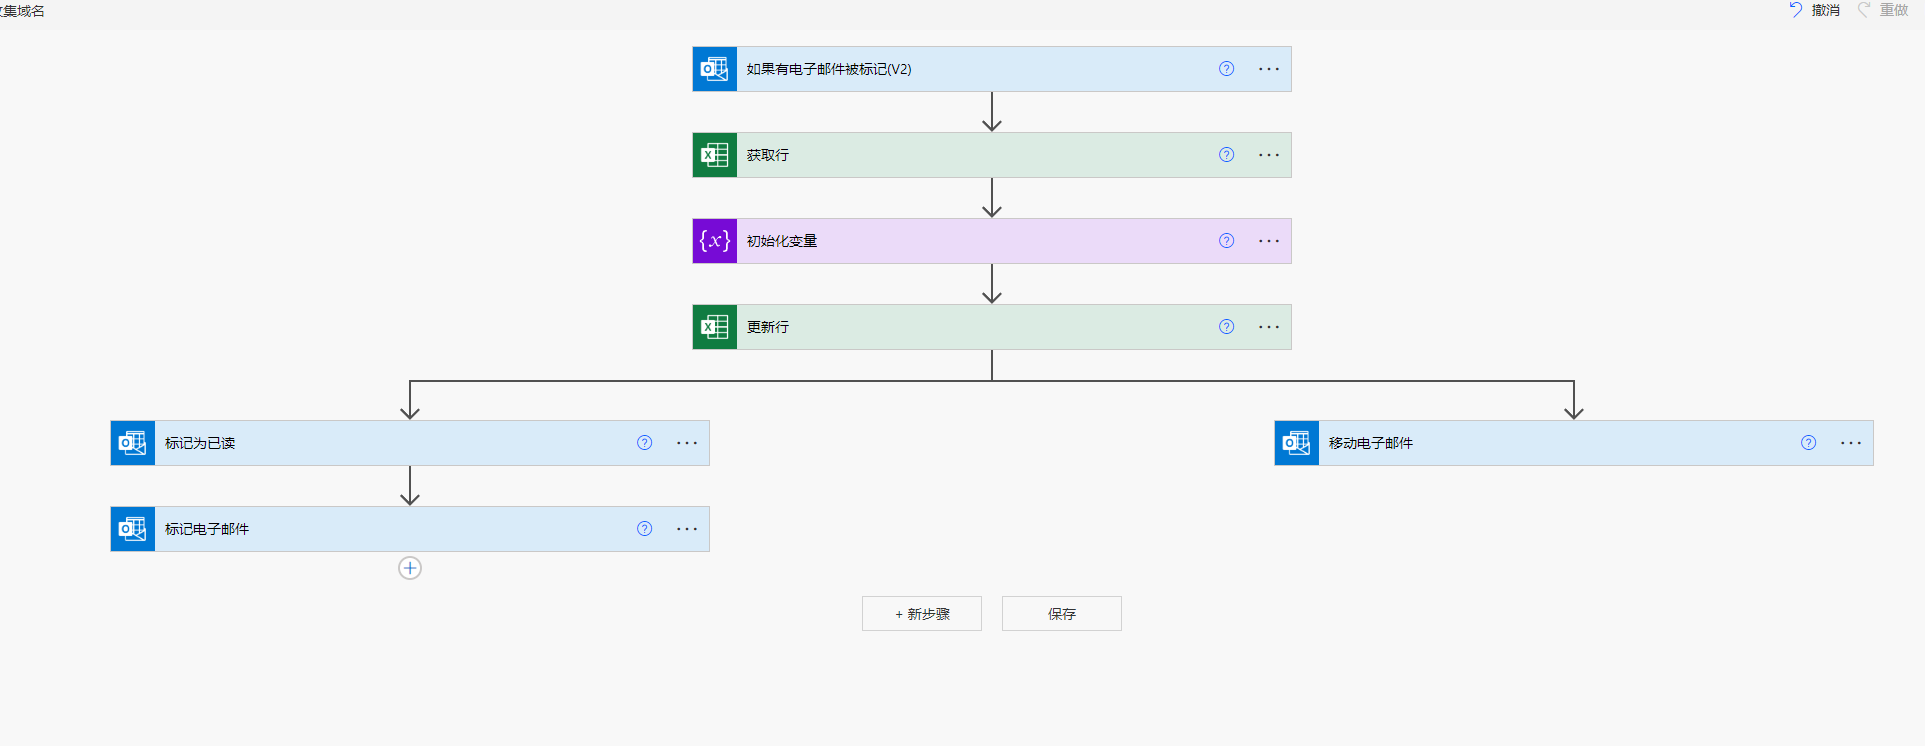
Task: Open more options menu for 初始化变量
Action: (x=1269, y=241)
